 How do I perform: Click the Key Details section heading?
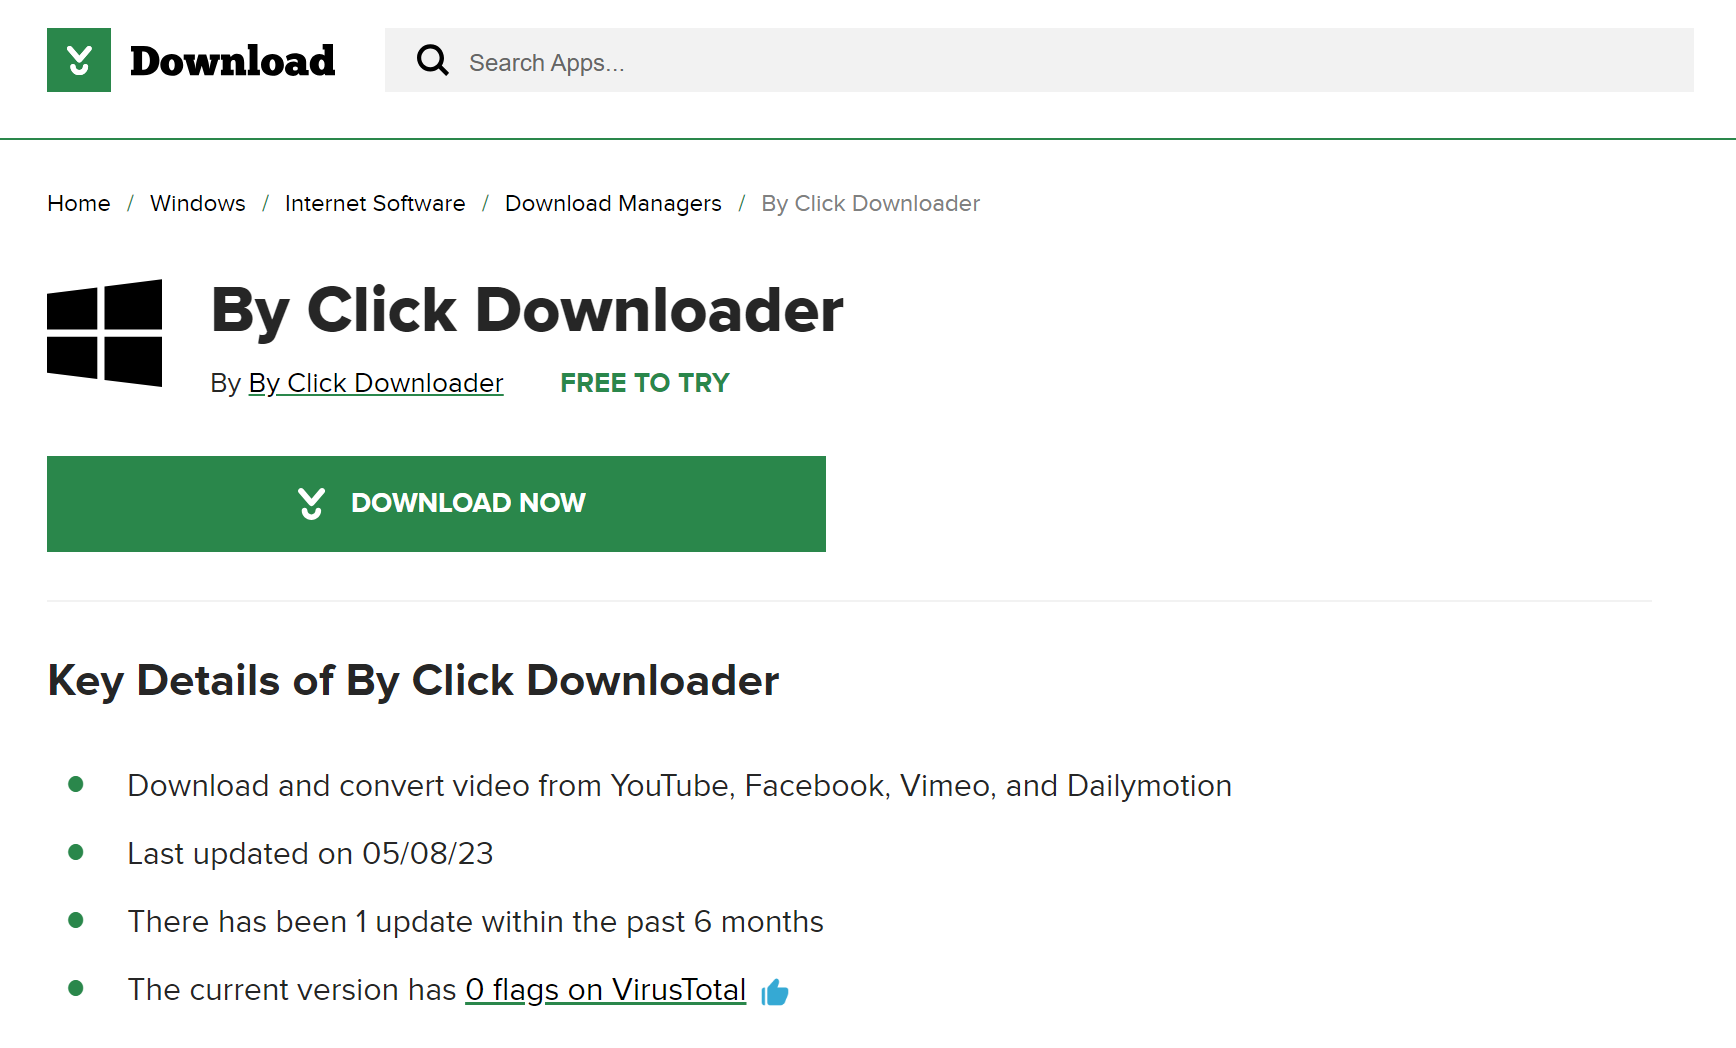tap(413, 681)
